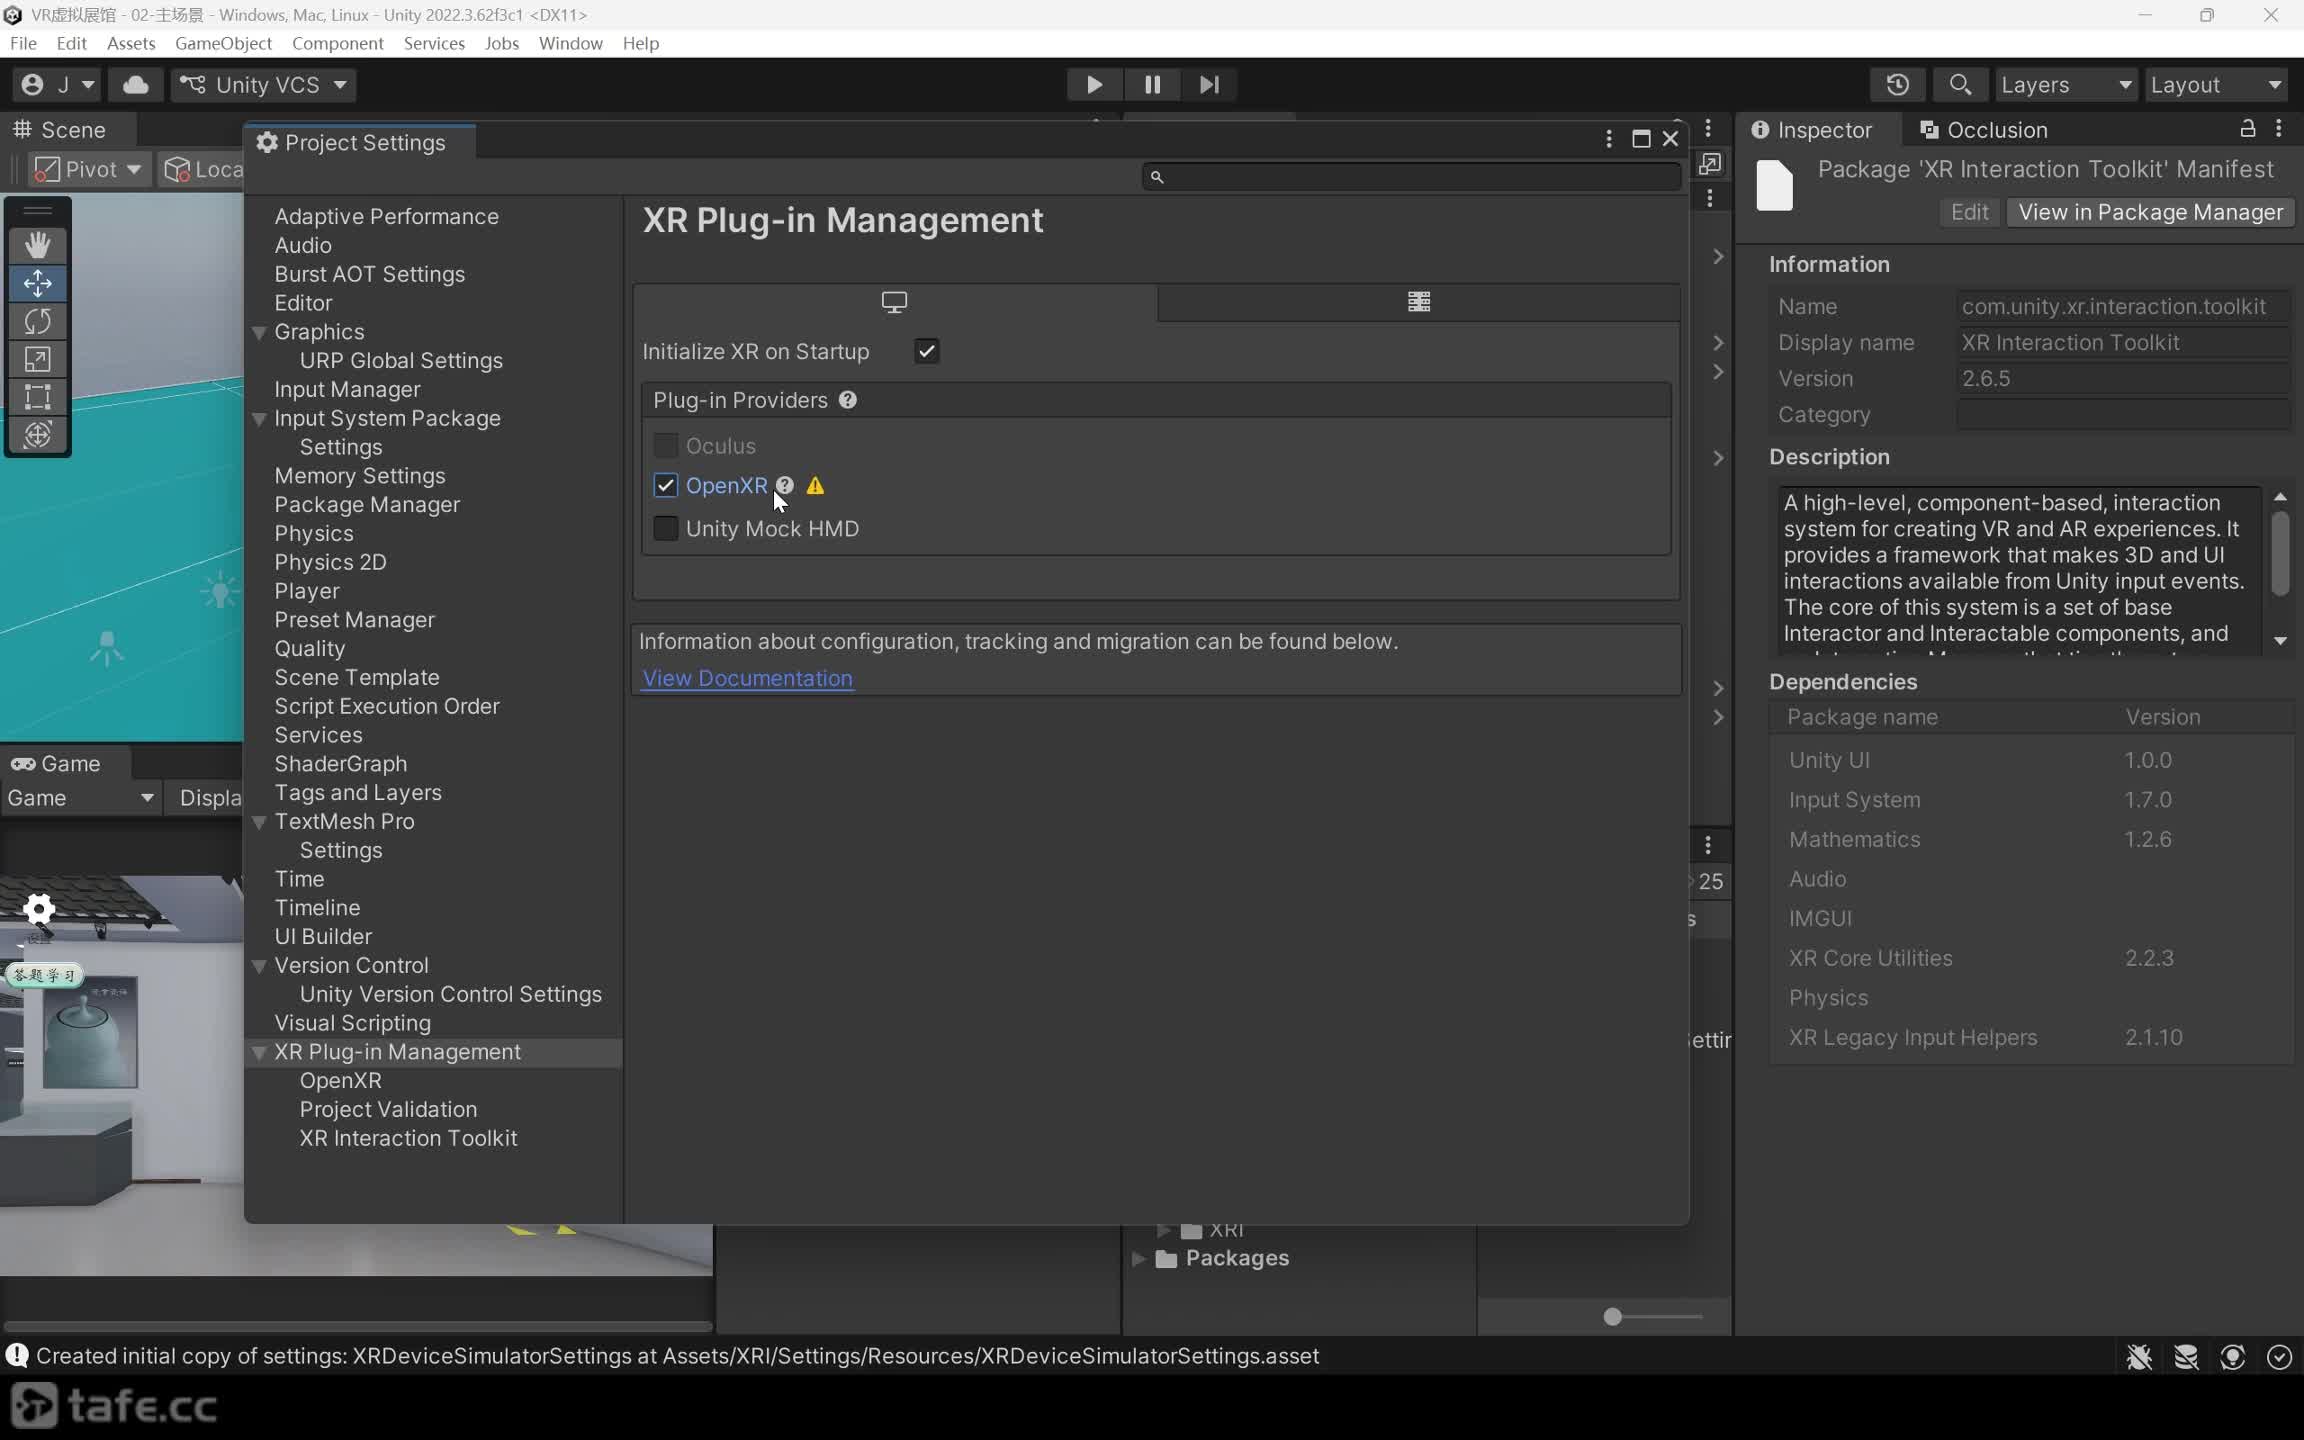This screenshot has width=2304, height=1440.
Task: Click the settings gear in Game view
Action: 39,909
